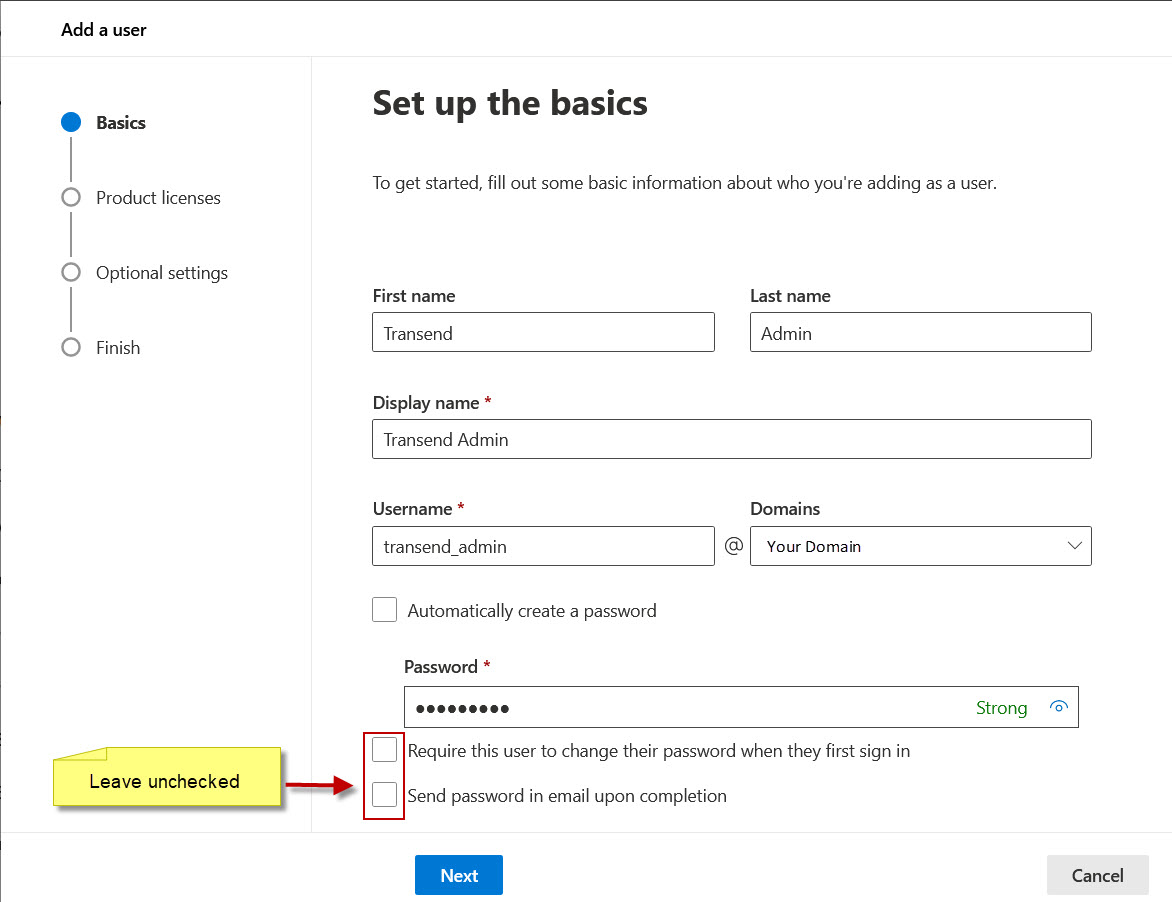Enable require password change at first sign in

(x=384, y=749)
